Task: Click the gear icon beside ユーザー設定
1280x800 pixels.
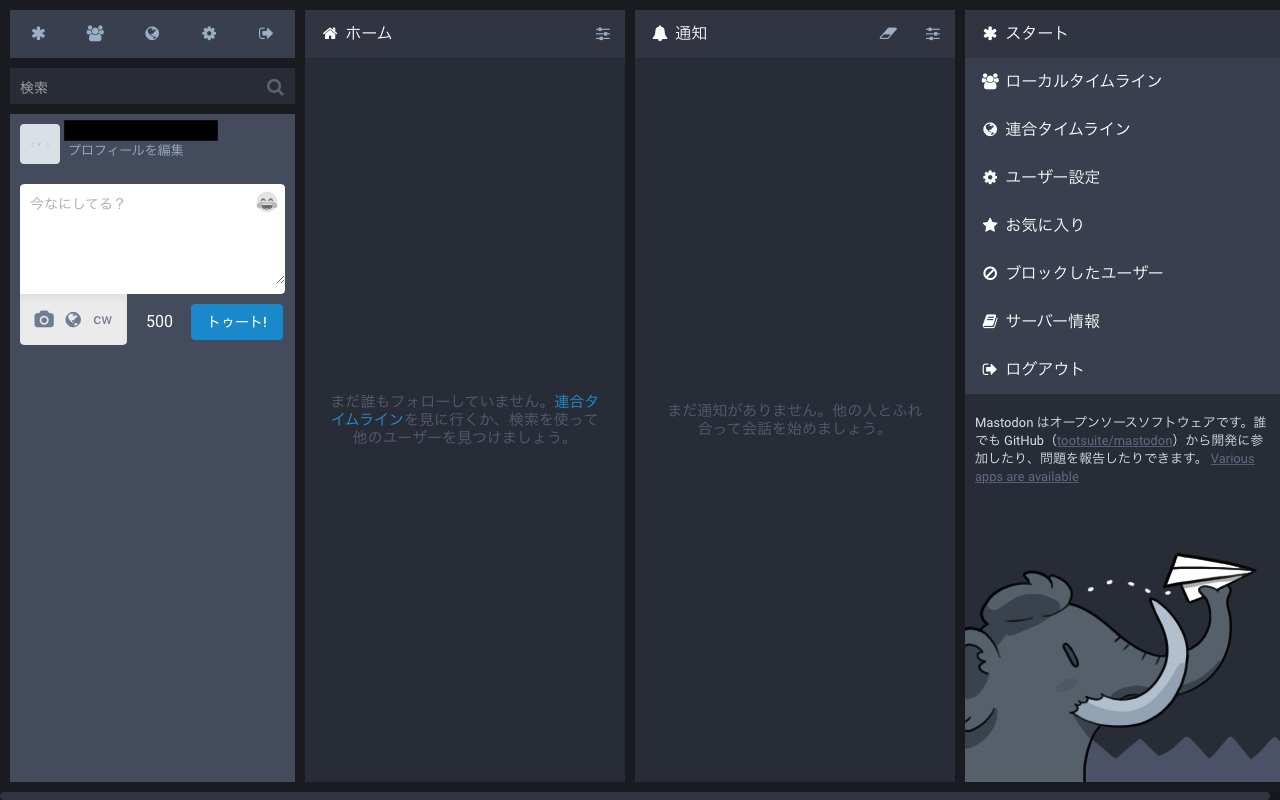Action: (990, 177)
